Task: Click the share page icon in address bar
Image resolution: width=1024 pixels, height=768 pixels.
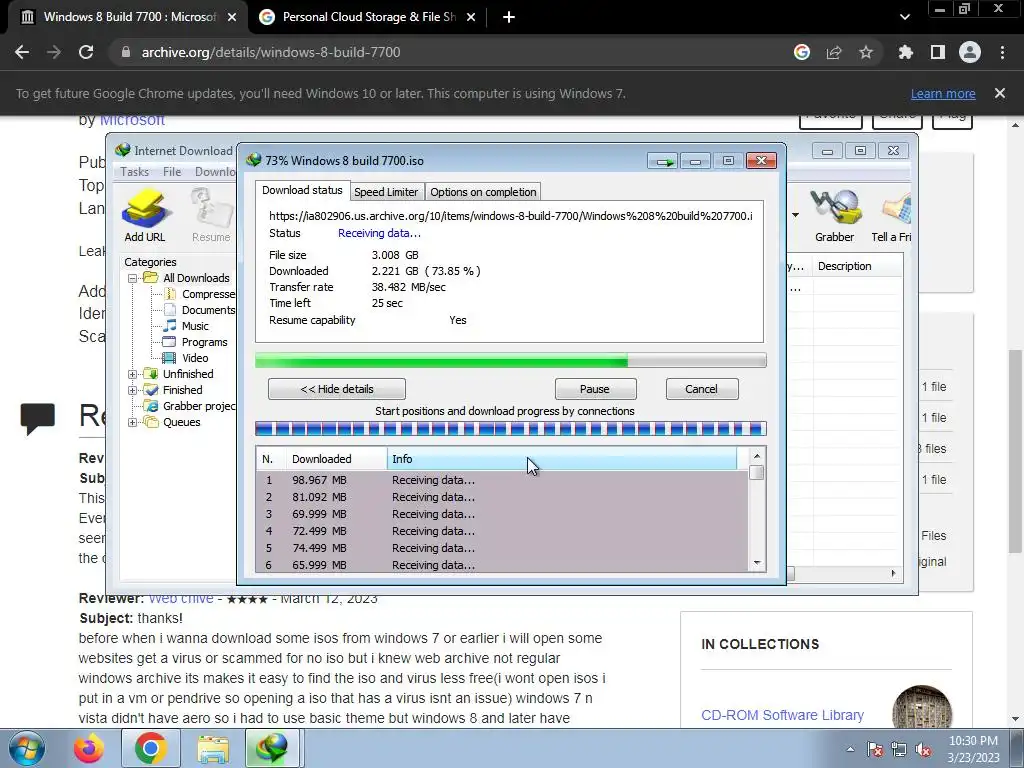Action: tap(834, 52)
